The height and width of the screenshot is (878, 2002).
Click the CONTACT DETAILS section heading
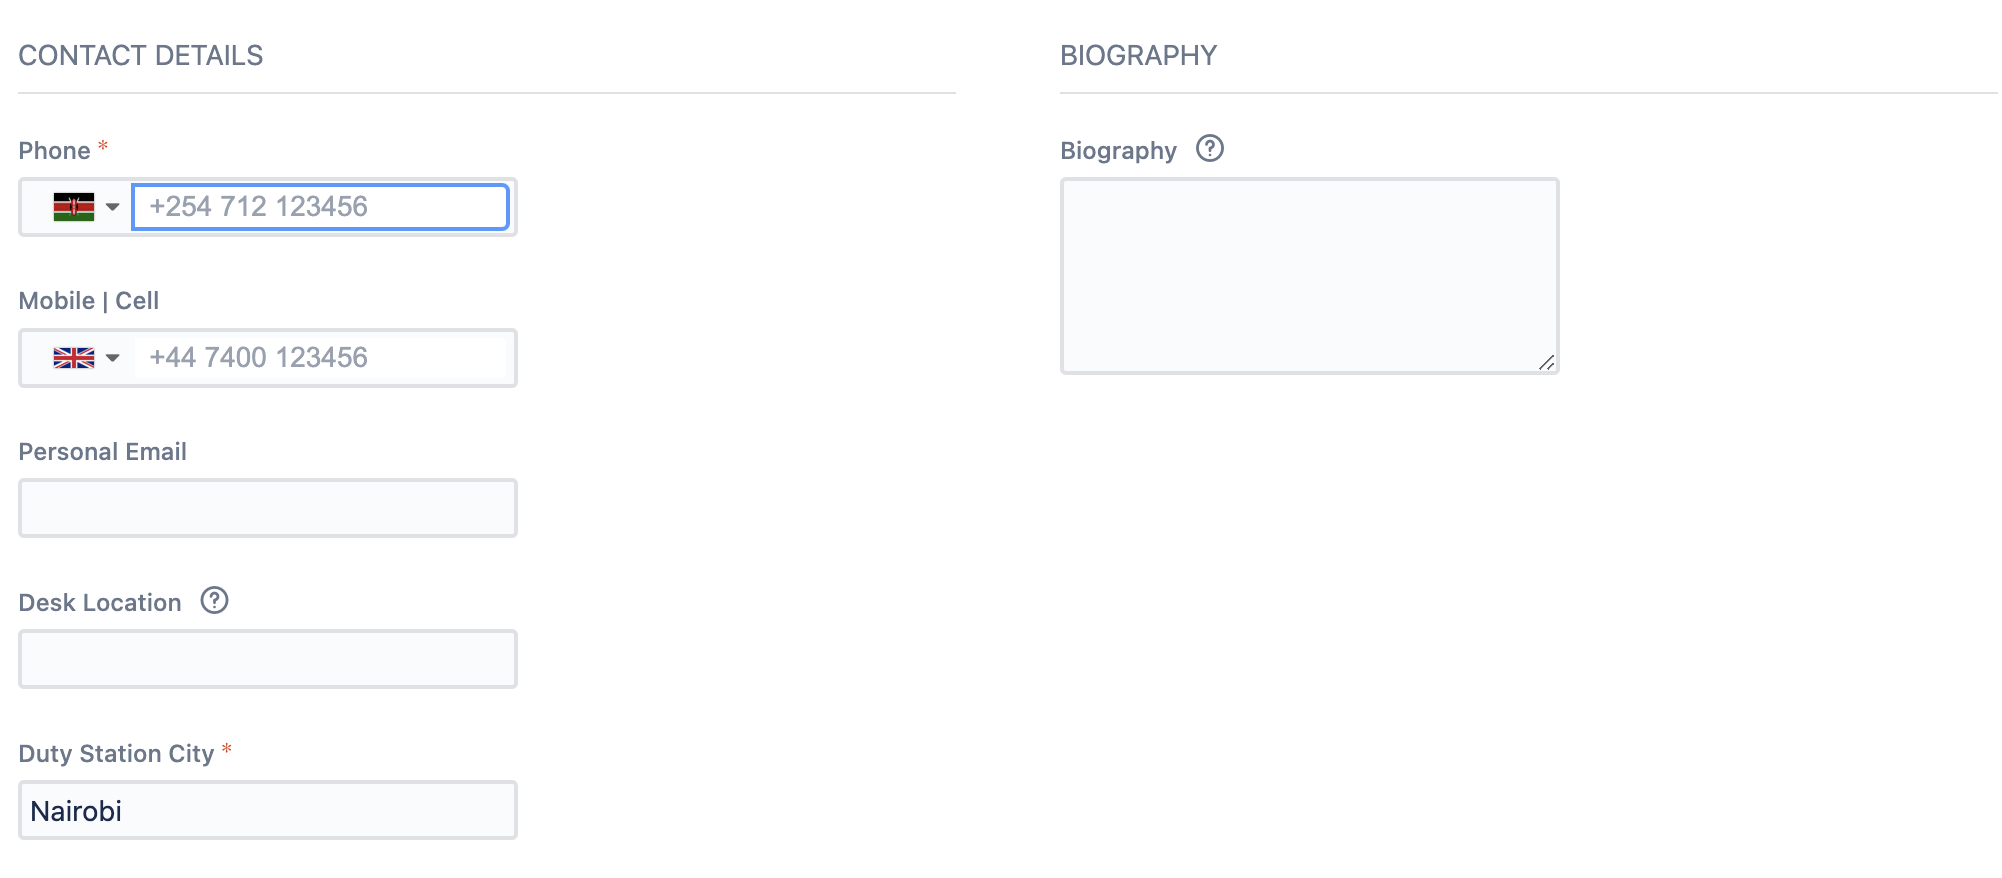coord(141,55)
